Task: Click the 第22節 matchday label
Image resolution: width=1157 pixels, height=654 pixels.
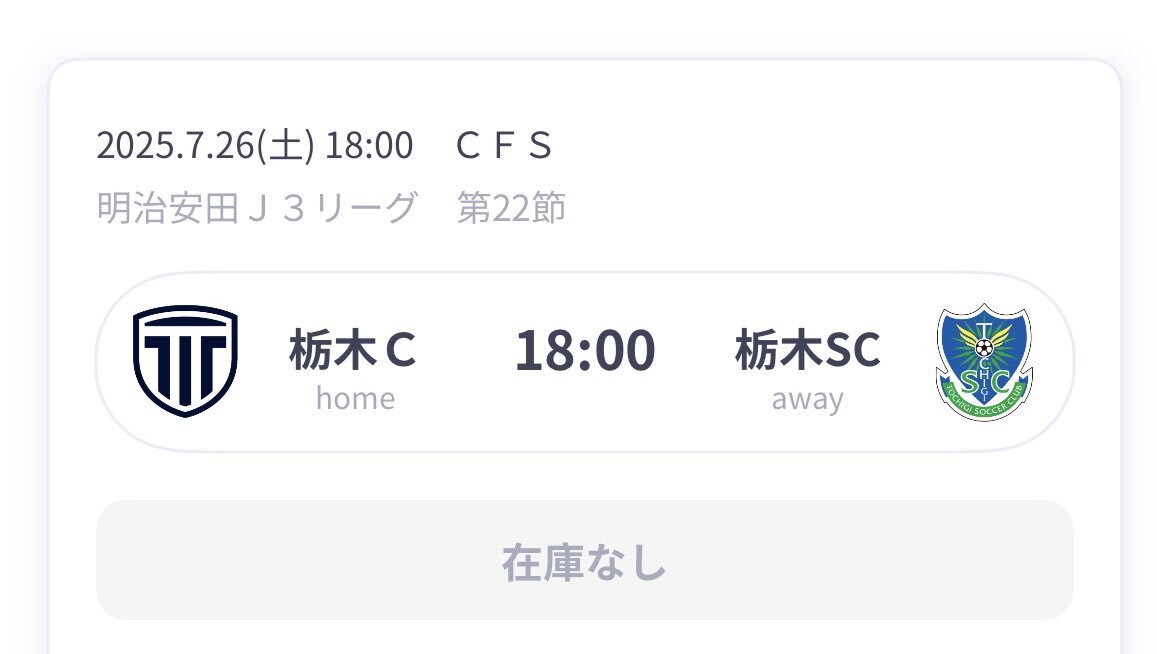Action: pyautogui.click(x=511, y=207)
